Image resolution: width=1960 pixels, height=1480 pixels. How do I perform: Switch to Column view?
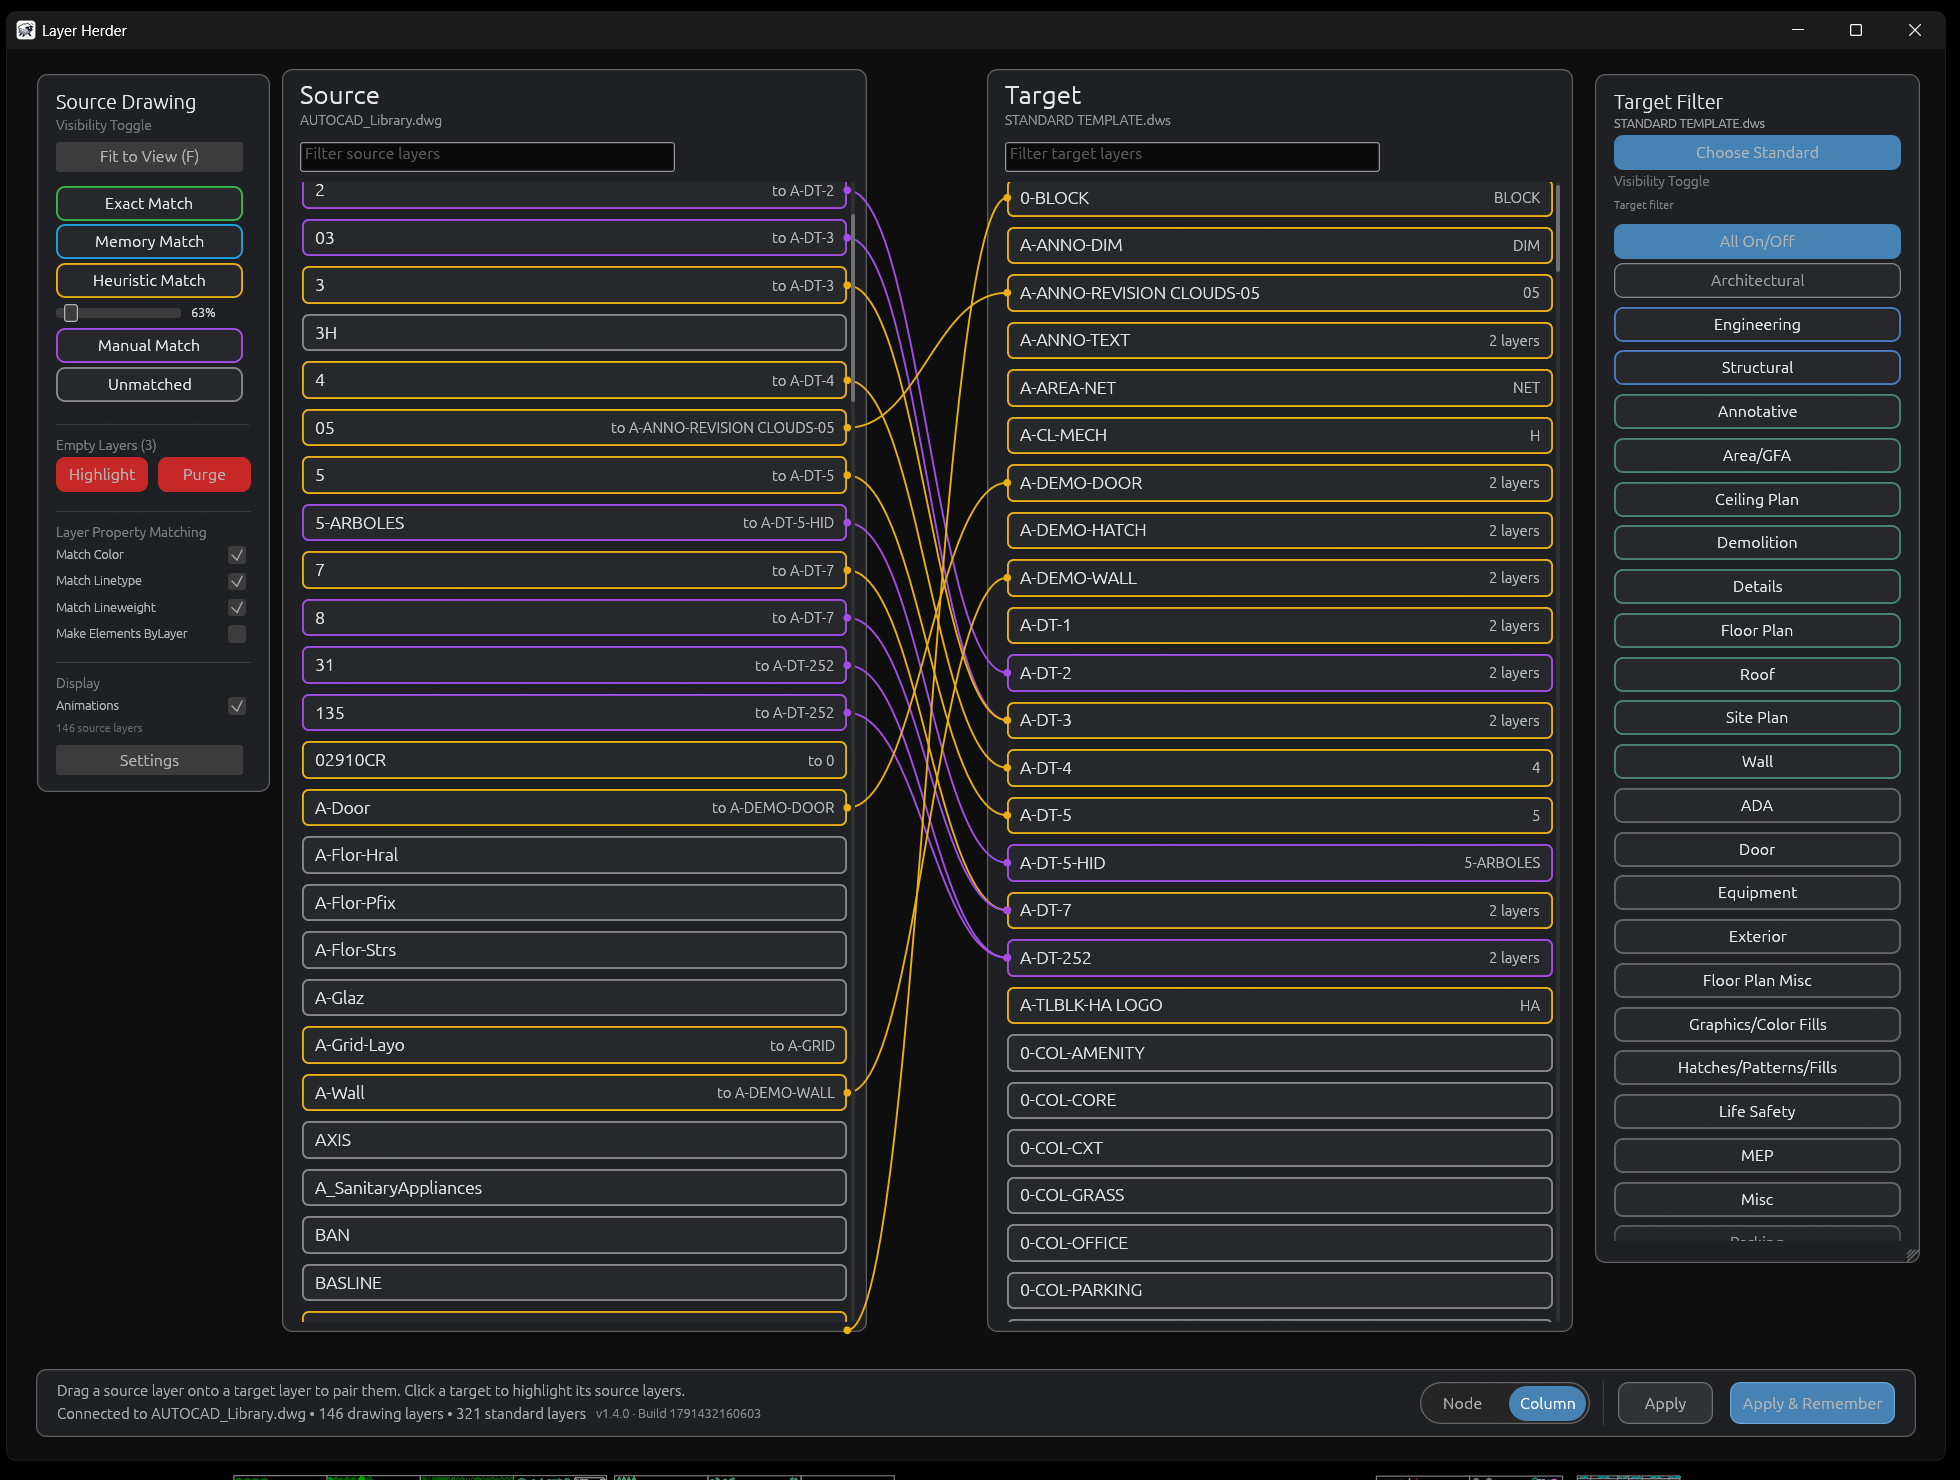coord(1547,1403)
